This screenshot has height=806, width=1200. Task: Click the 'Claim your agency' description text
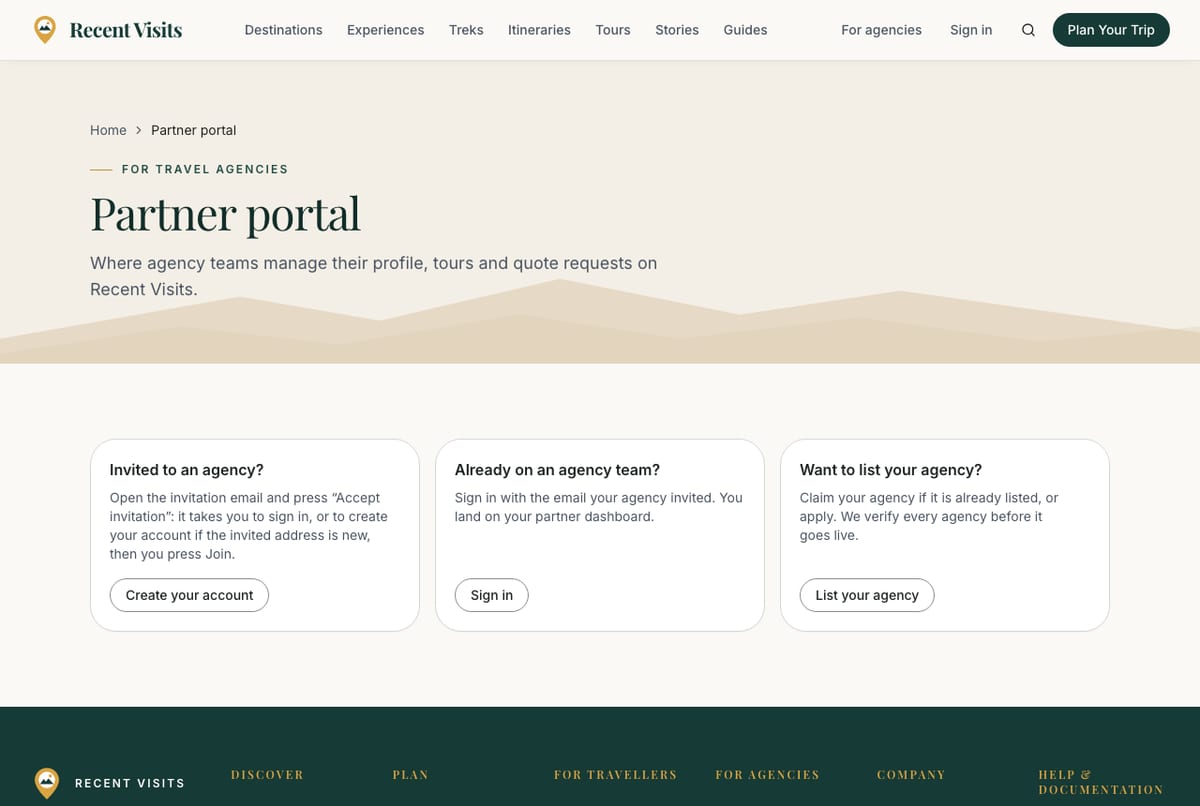pyautogui.click(x=929, y=516)
